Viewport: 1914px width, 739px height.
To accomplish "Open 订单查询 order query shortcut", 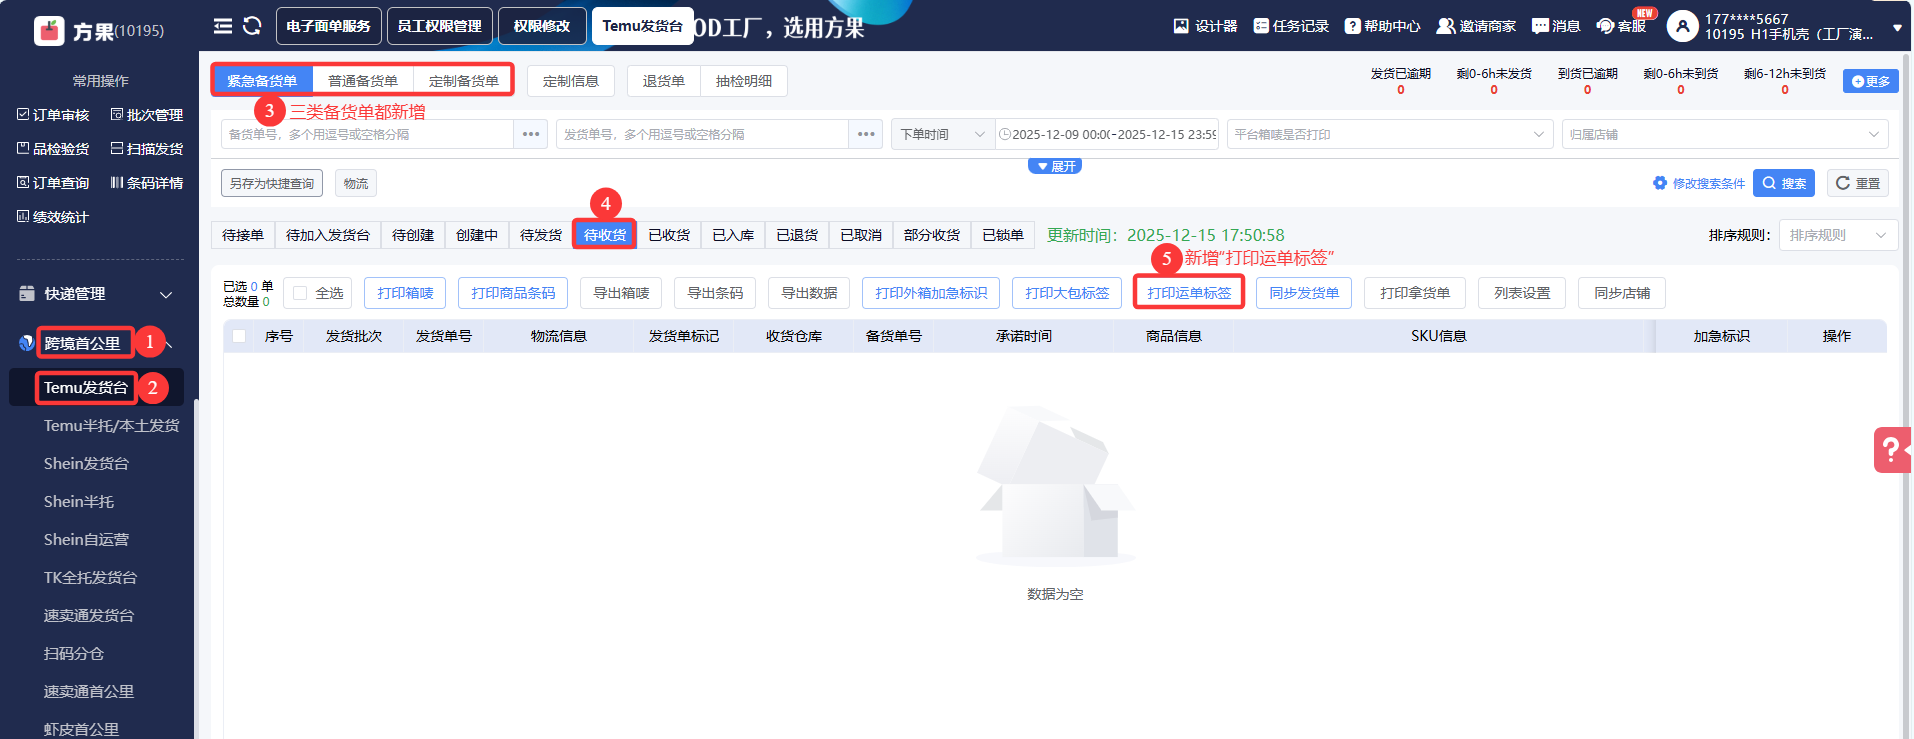I will pyautogui.click(x=54, y=183).
